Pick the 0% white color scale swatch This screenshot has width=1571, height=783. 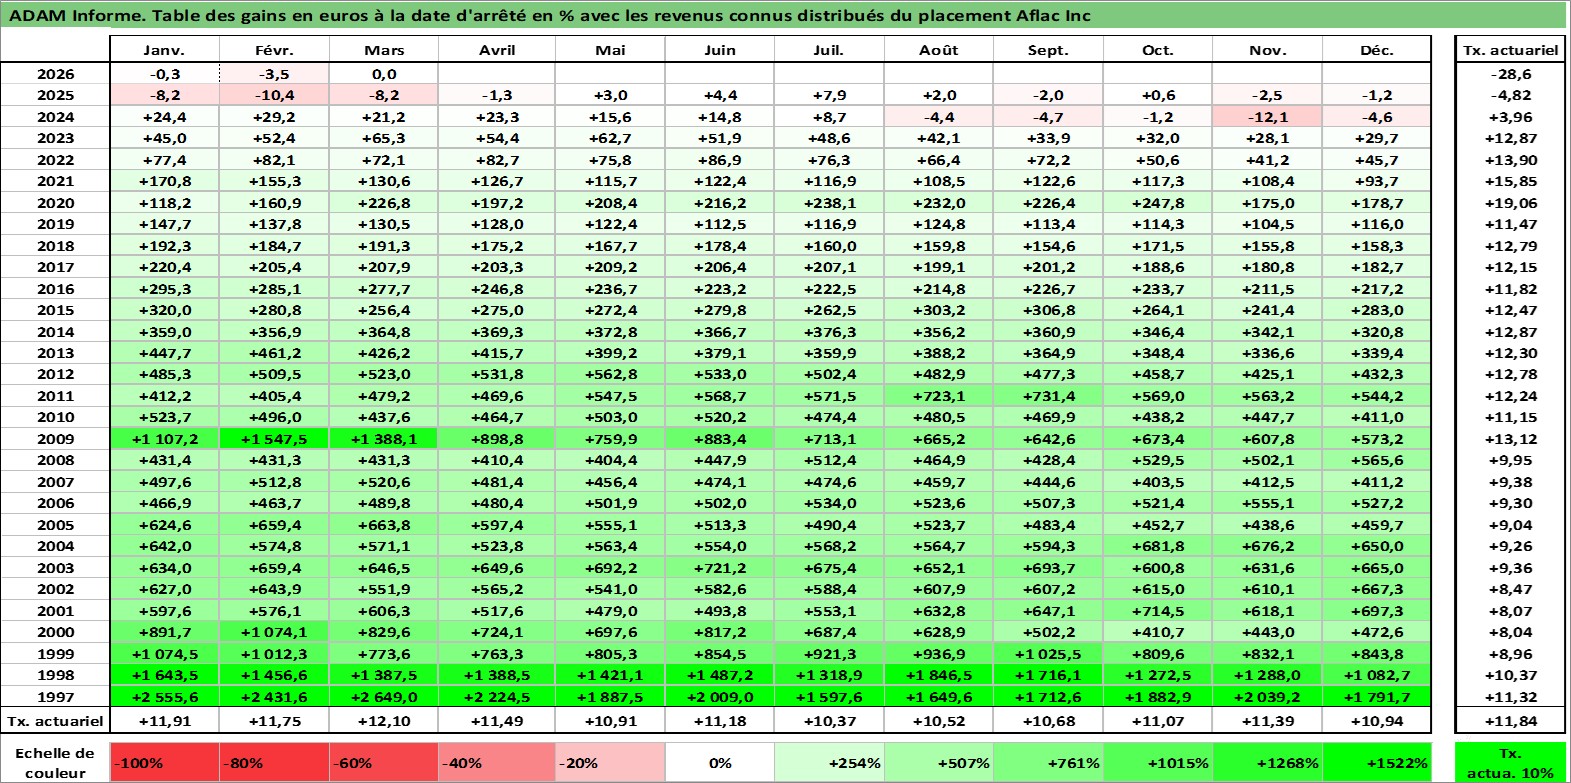point(720,762)
